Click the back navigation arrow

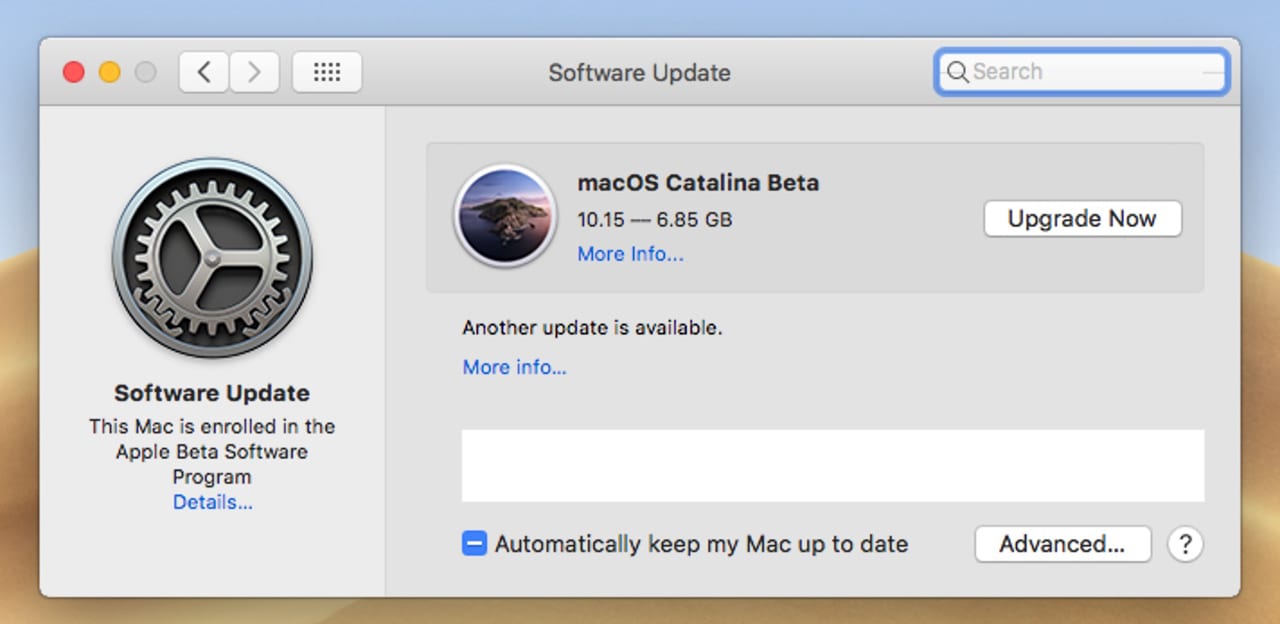203,71
